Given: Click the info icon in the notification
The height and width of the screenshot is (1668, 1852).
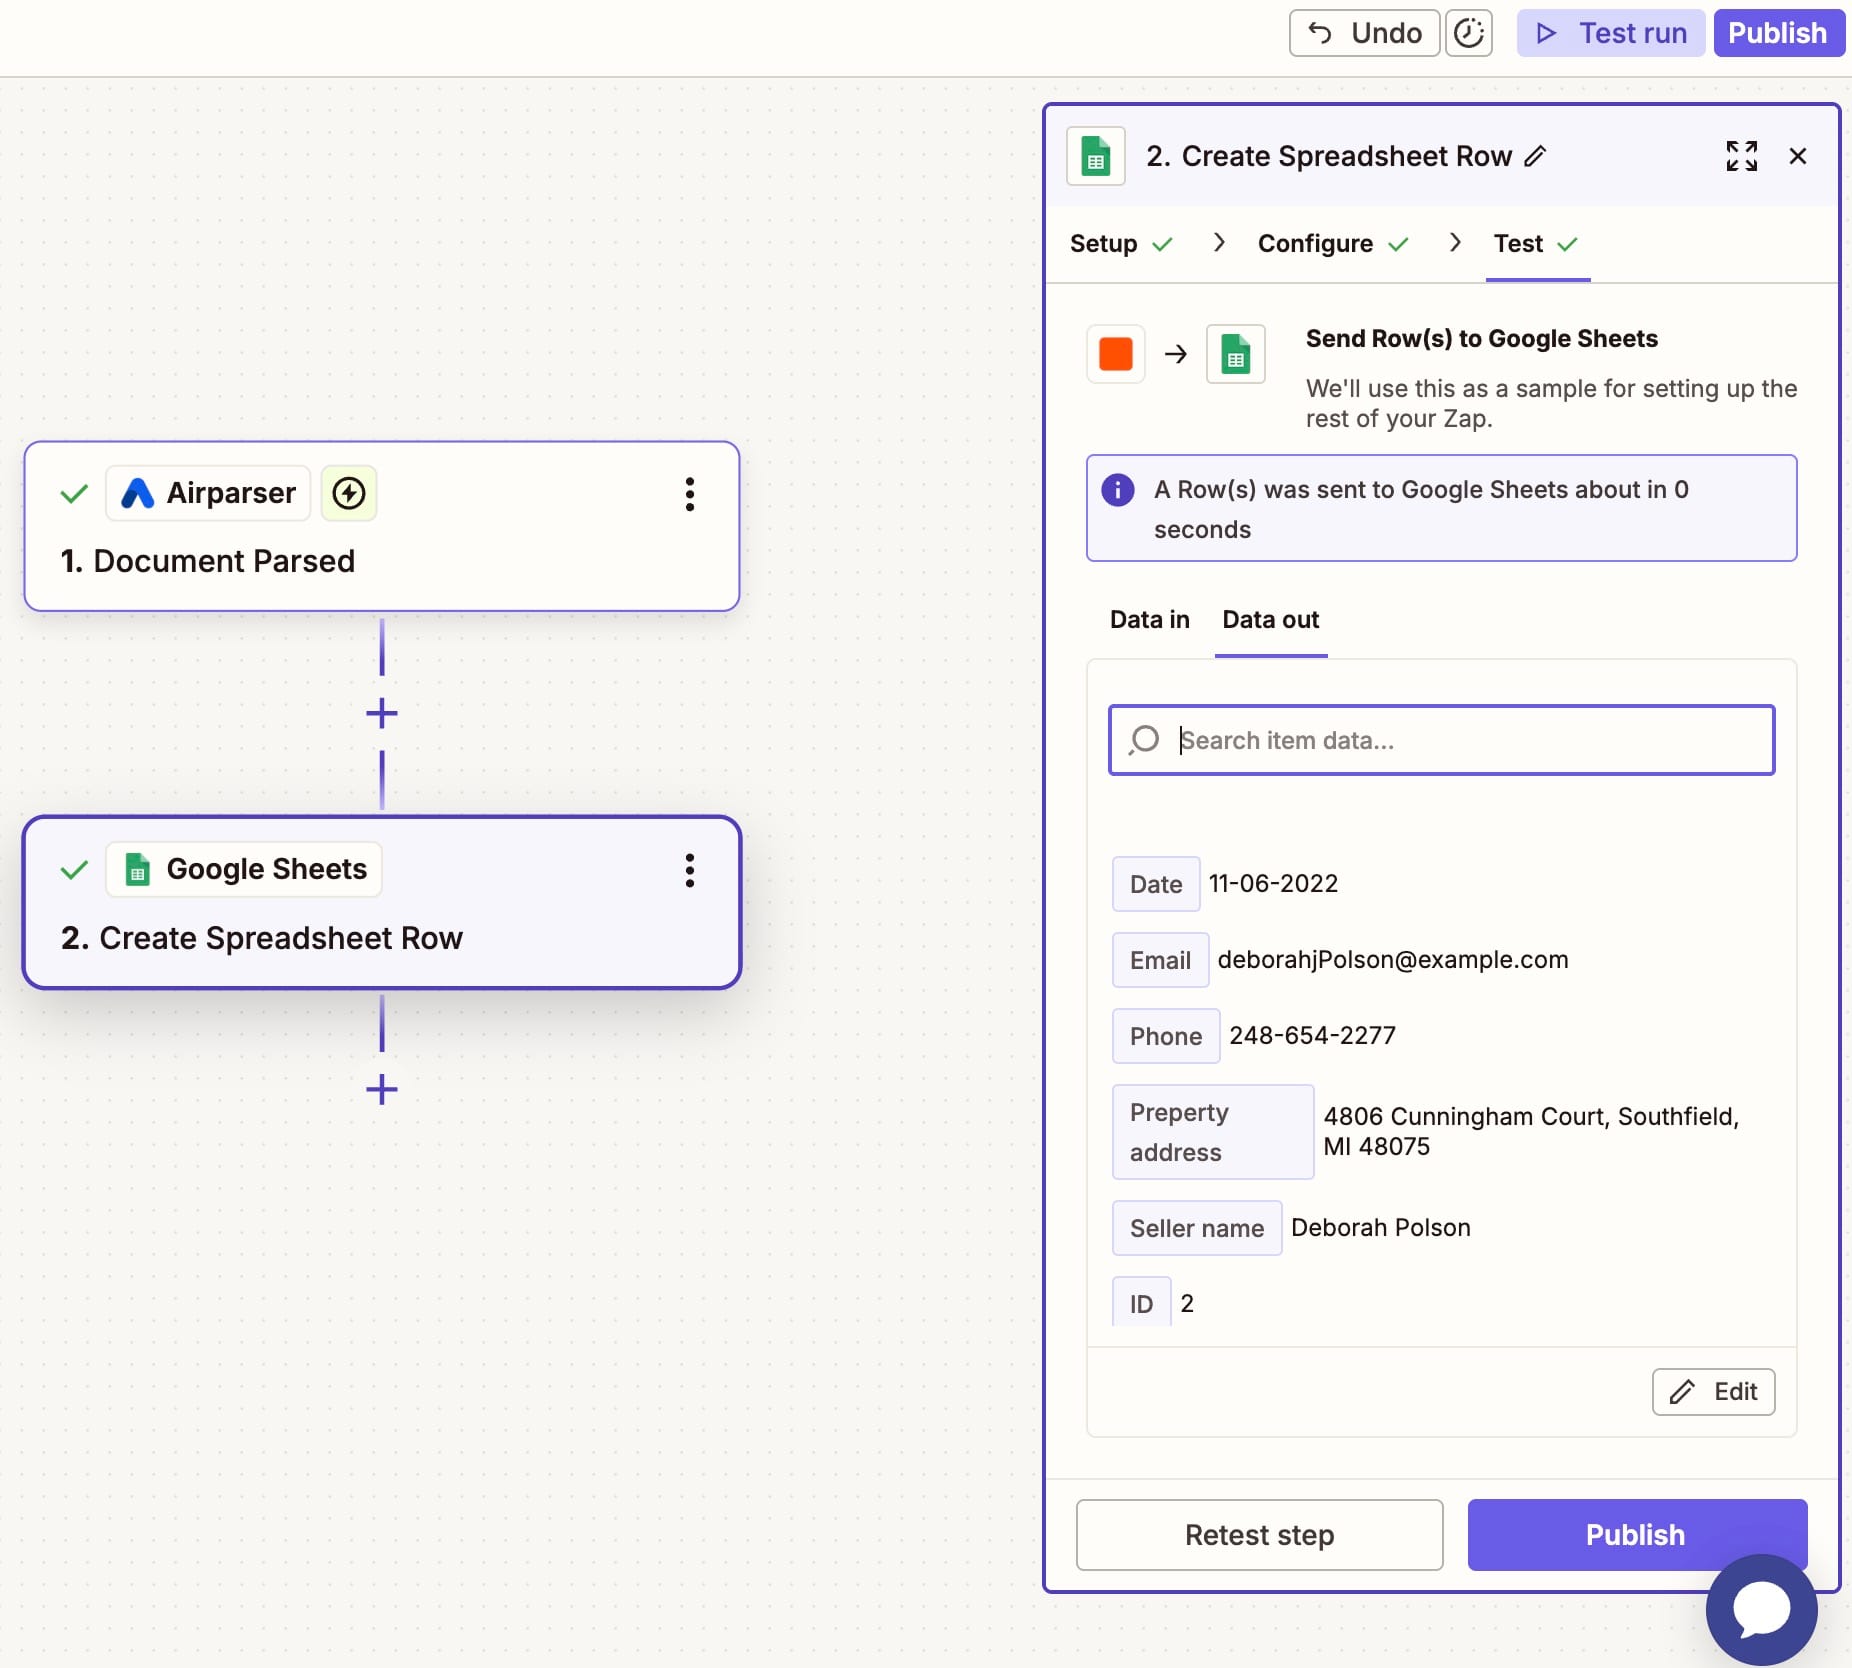Looking at the screenshot, I should coord(1117,490).
